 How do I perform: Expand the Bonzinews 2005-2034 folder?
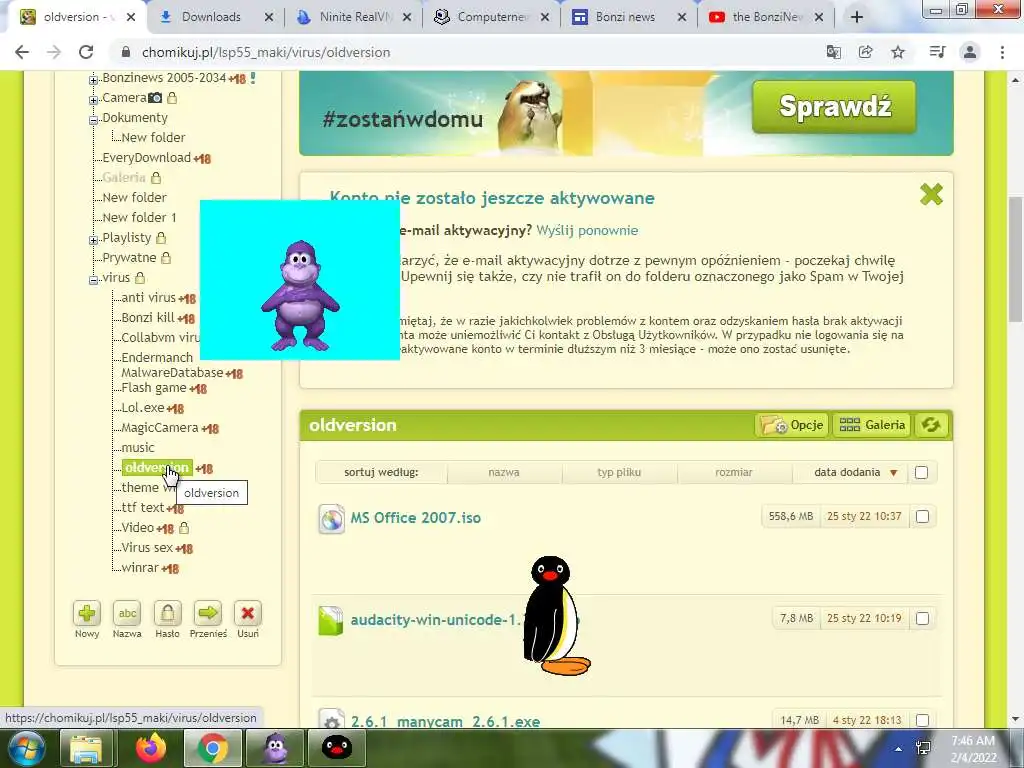click(x=93, y=80)
